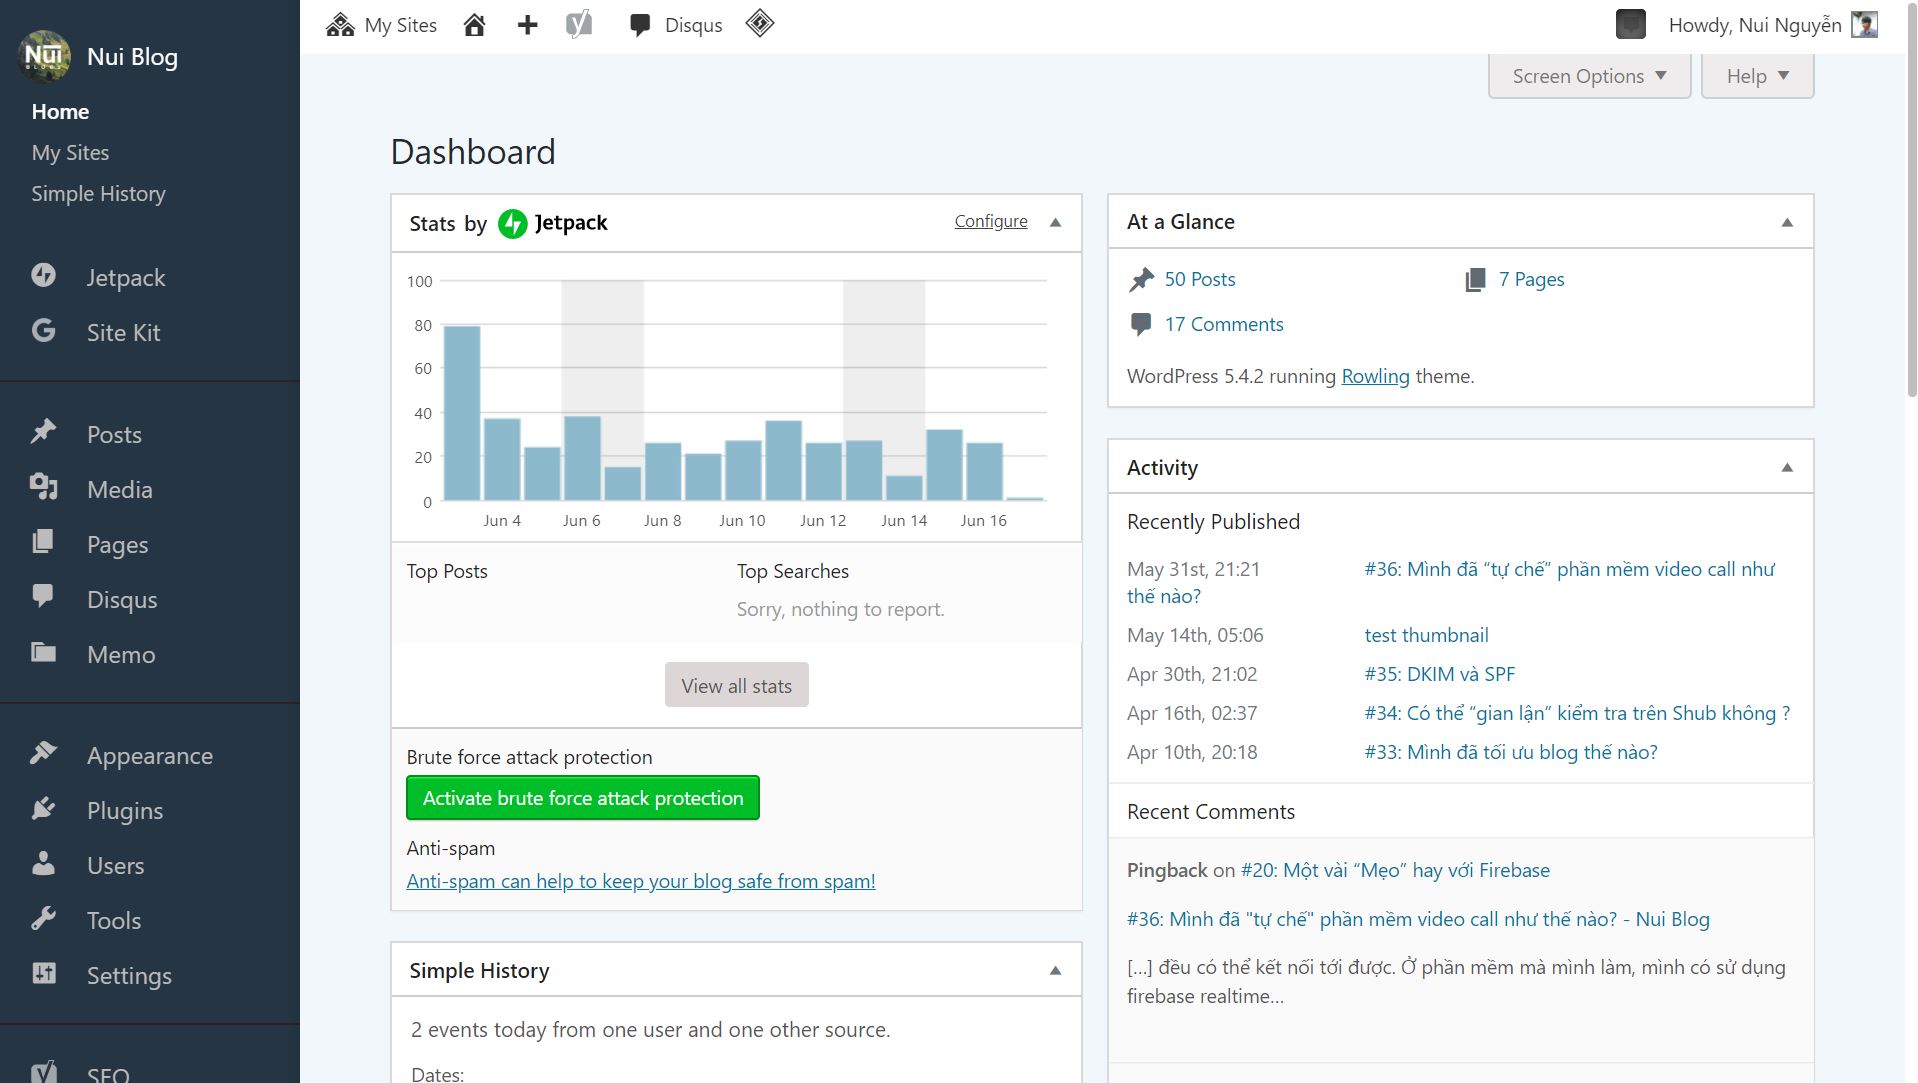Image resolution: width=1918 pixels, height=1083 pixels.
Task: Open the 50 Posts link
Action: pos(1200,279)
